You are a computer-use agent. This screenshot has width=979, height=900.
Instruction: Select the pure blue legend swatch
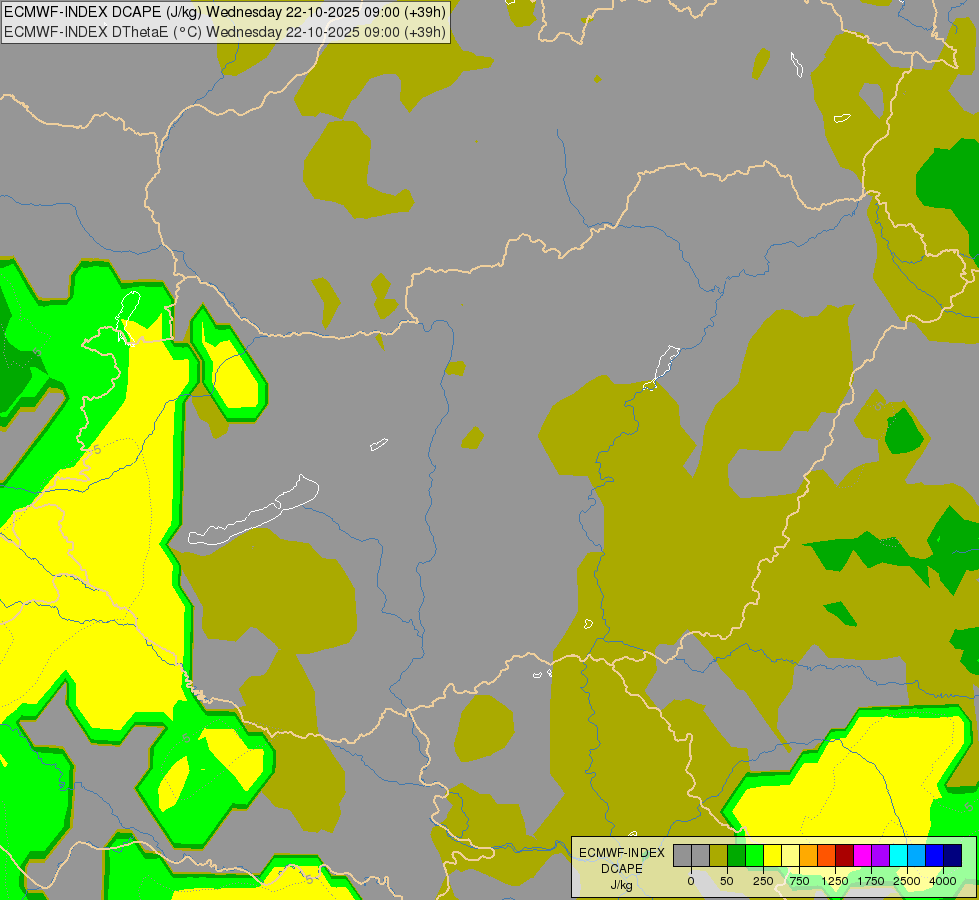(935, 856)
